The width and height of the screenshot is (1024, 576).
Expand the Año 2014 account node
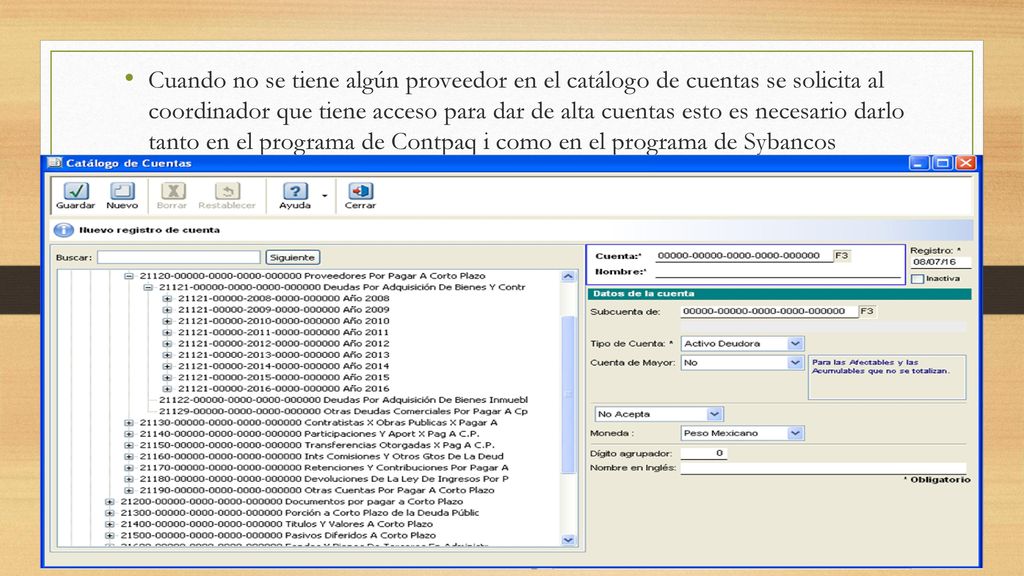(x=167, y=366)
